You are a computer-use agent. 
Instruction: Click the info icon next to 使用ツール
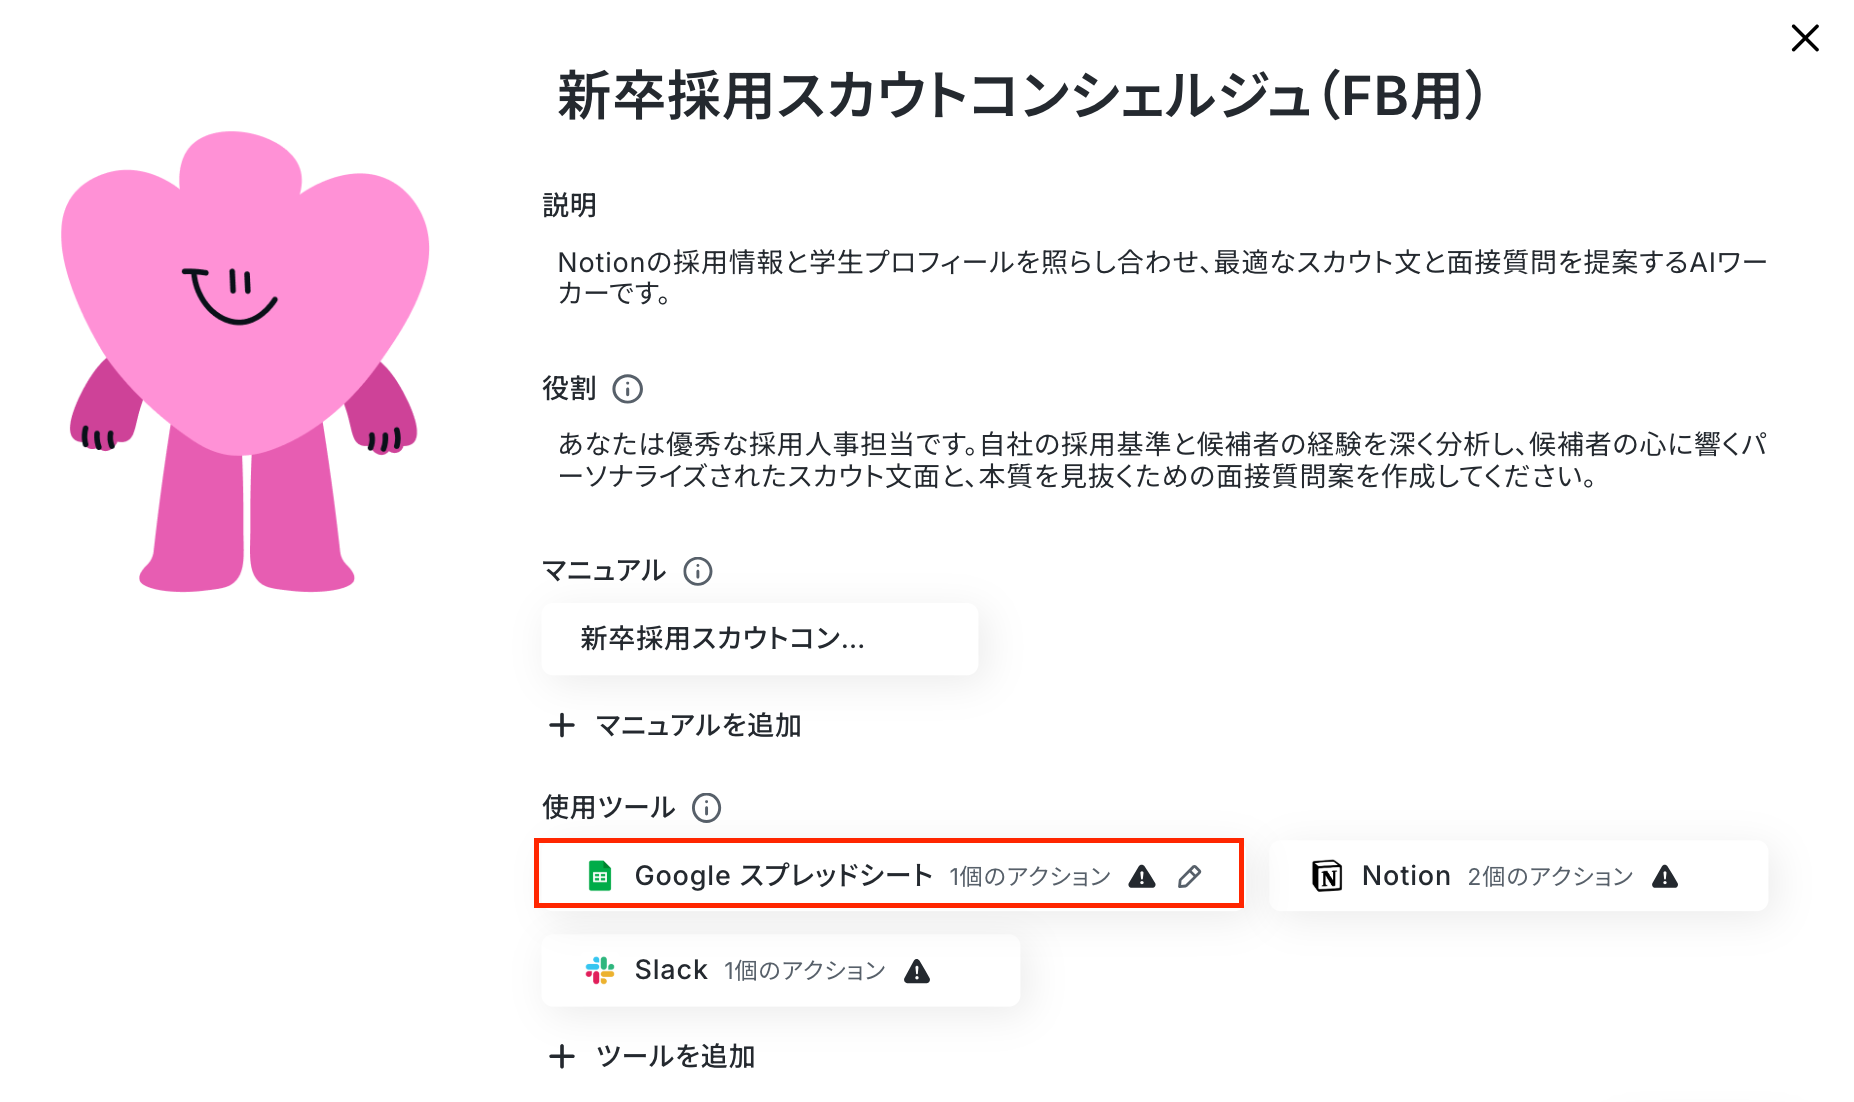tap(706, 808)
